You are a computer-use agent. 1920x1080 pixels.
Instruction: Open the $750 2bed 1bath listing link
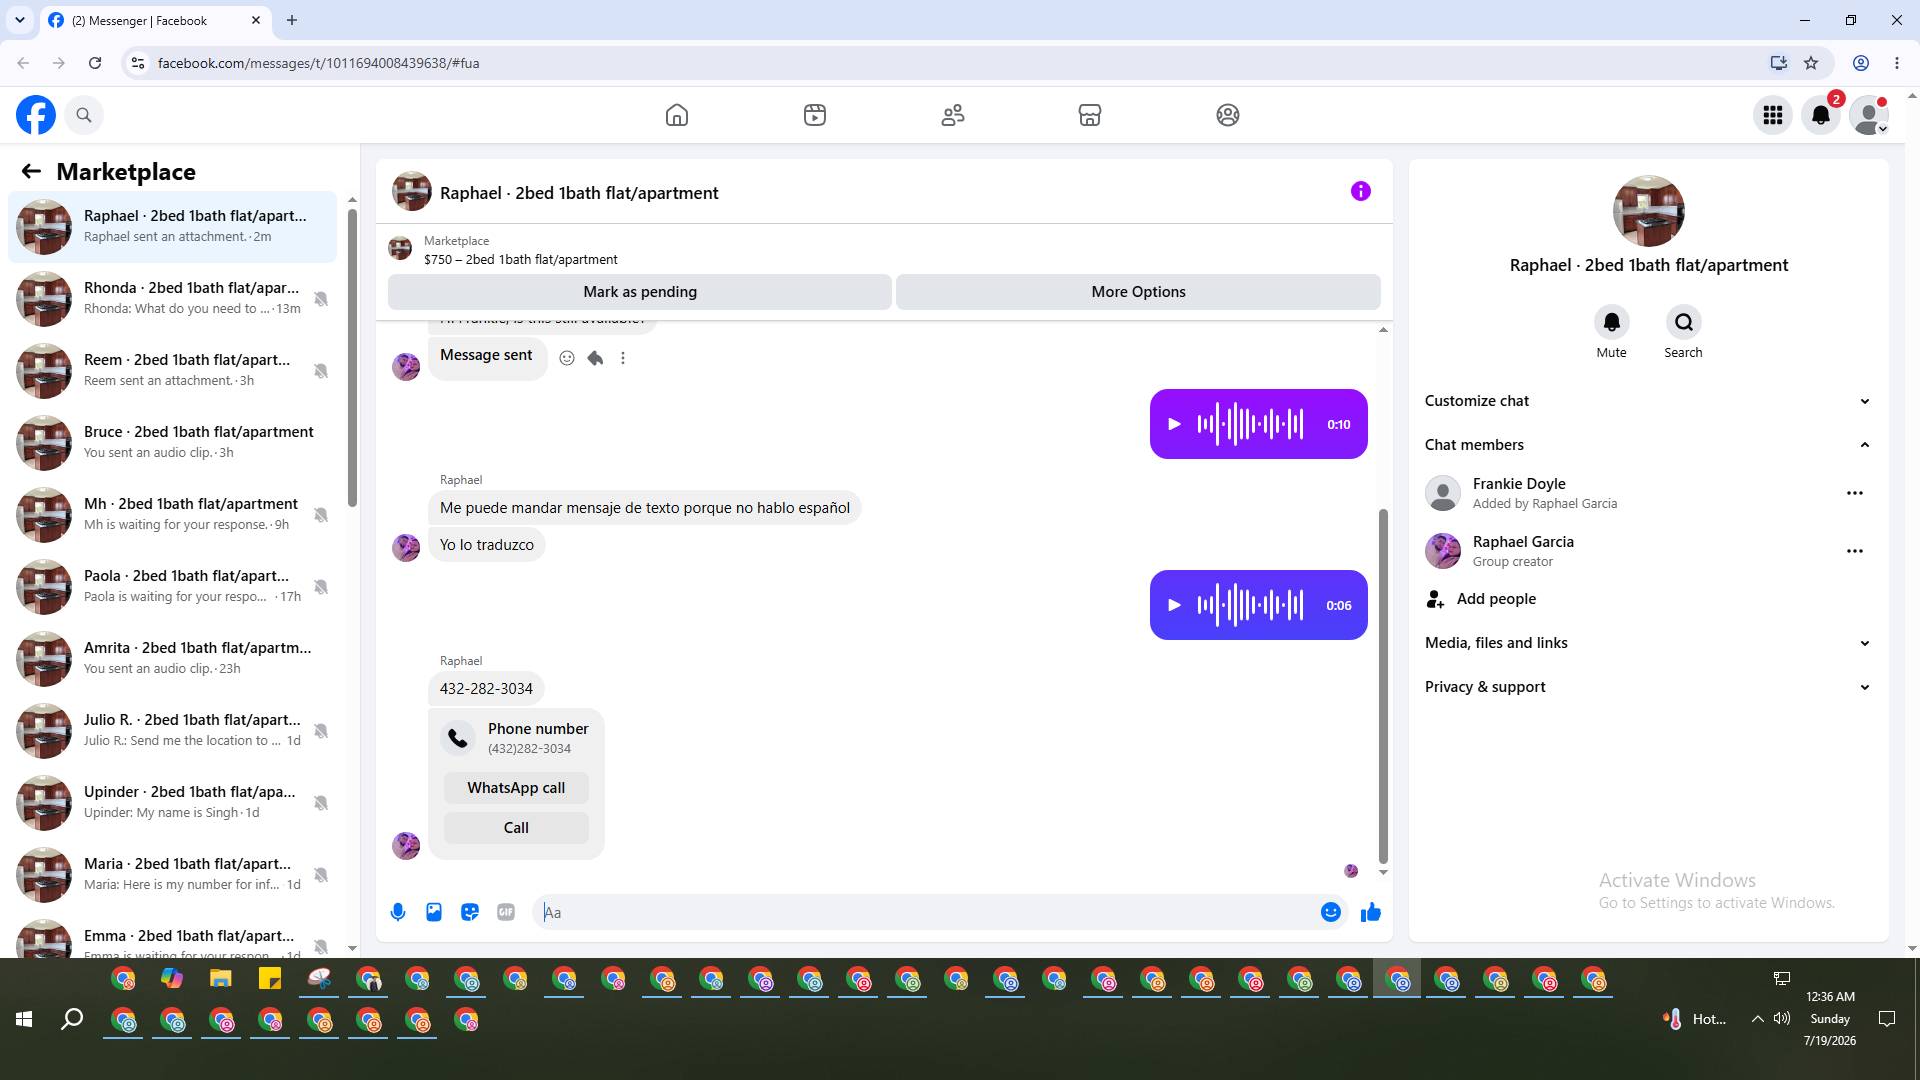tap(520, 260)
